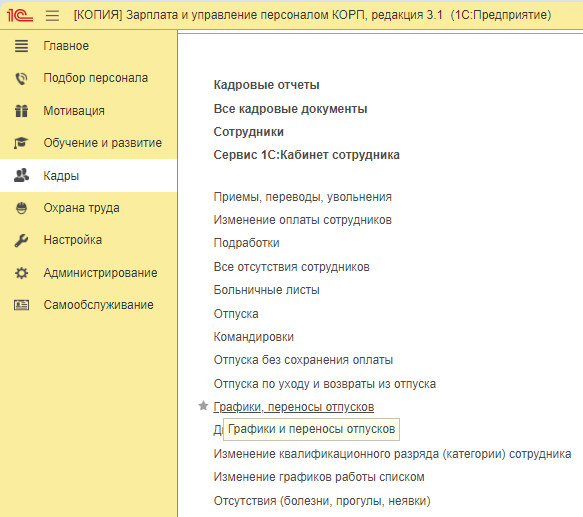Image resolution: width=583 pixels, height=517 pixels.
Task: Click the 1C logo icon
Action: coord(20,15)
